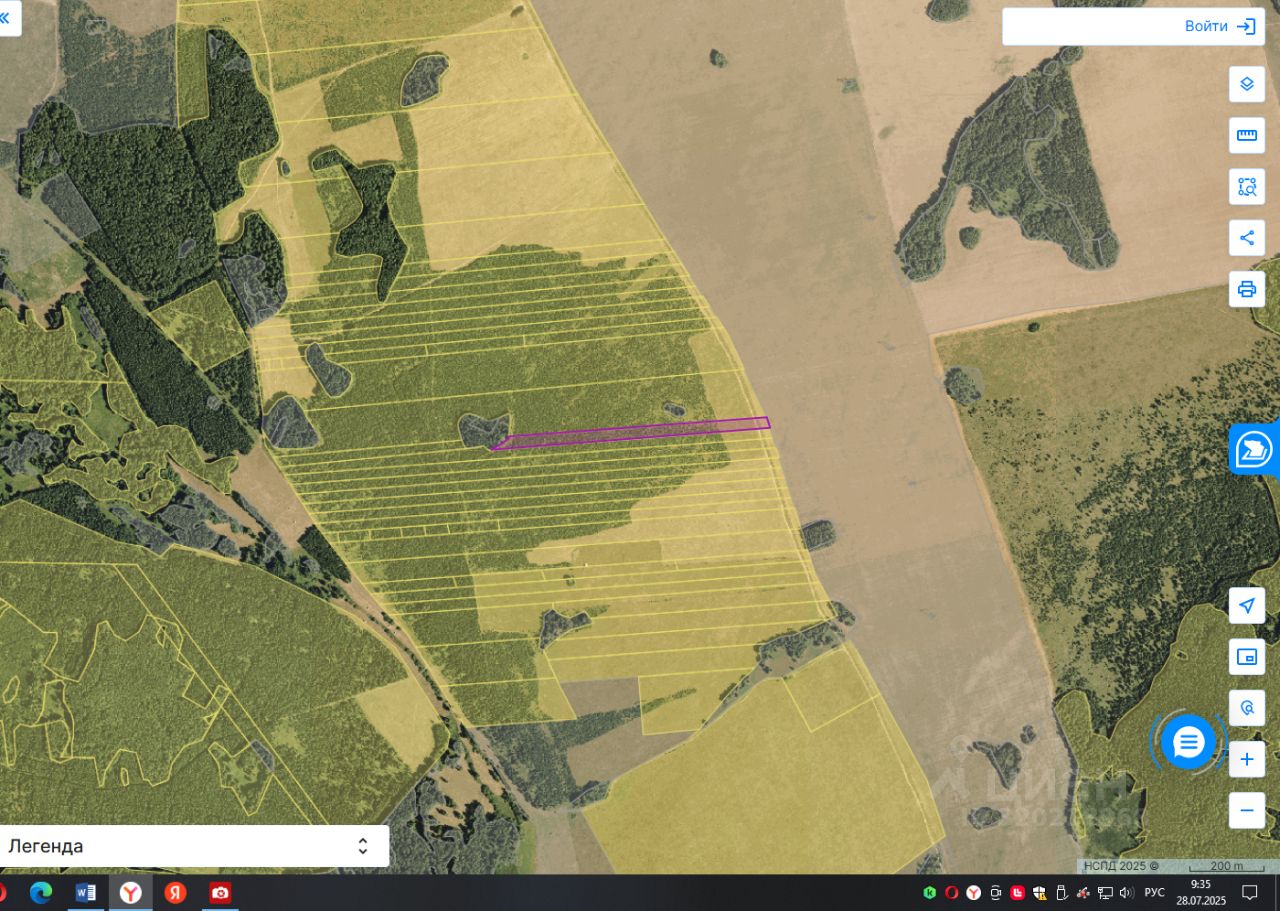1280x911 pixels.
Task: Print the current map view
Action: [1246, 290]
